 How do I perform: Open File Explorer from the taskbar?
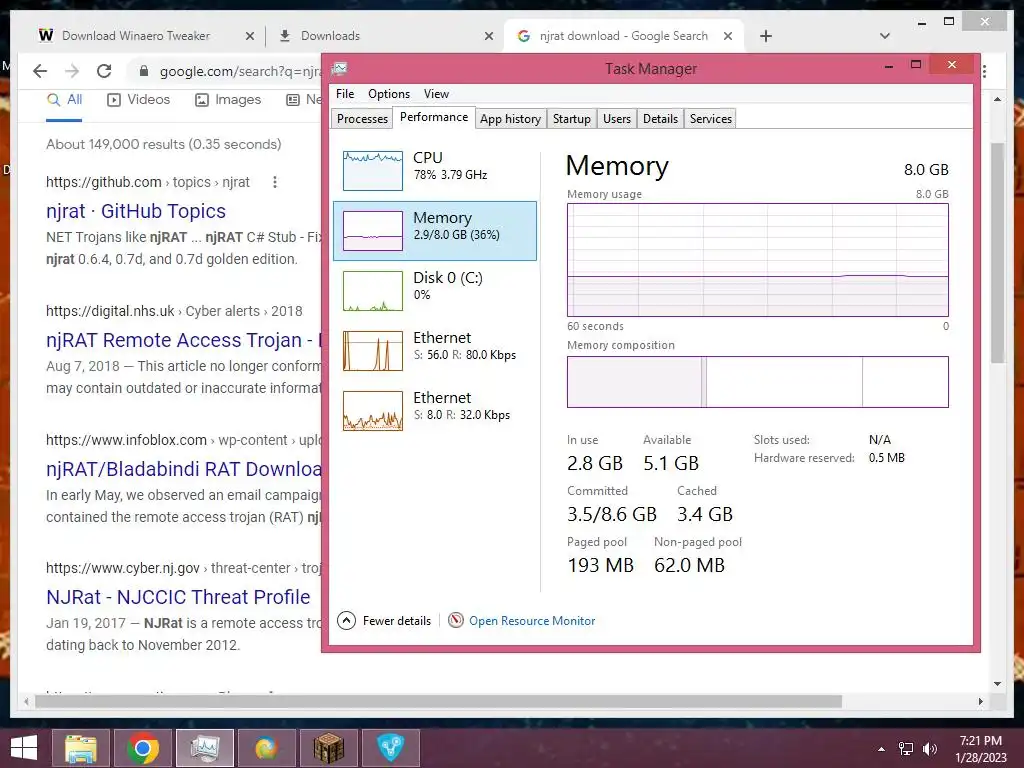tap(80, 748)
